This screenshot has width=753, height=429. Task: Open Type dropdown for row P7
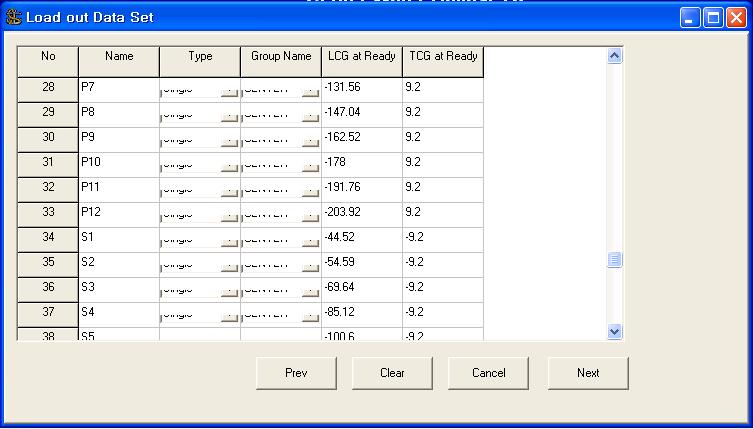(x=230, y=88)
